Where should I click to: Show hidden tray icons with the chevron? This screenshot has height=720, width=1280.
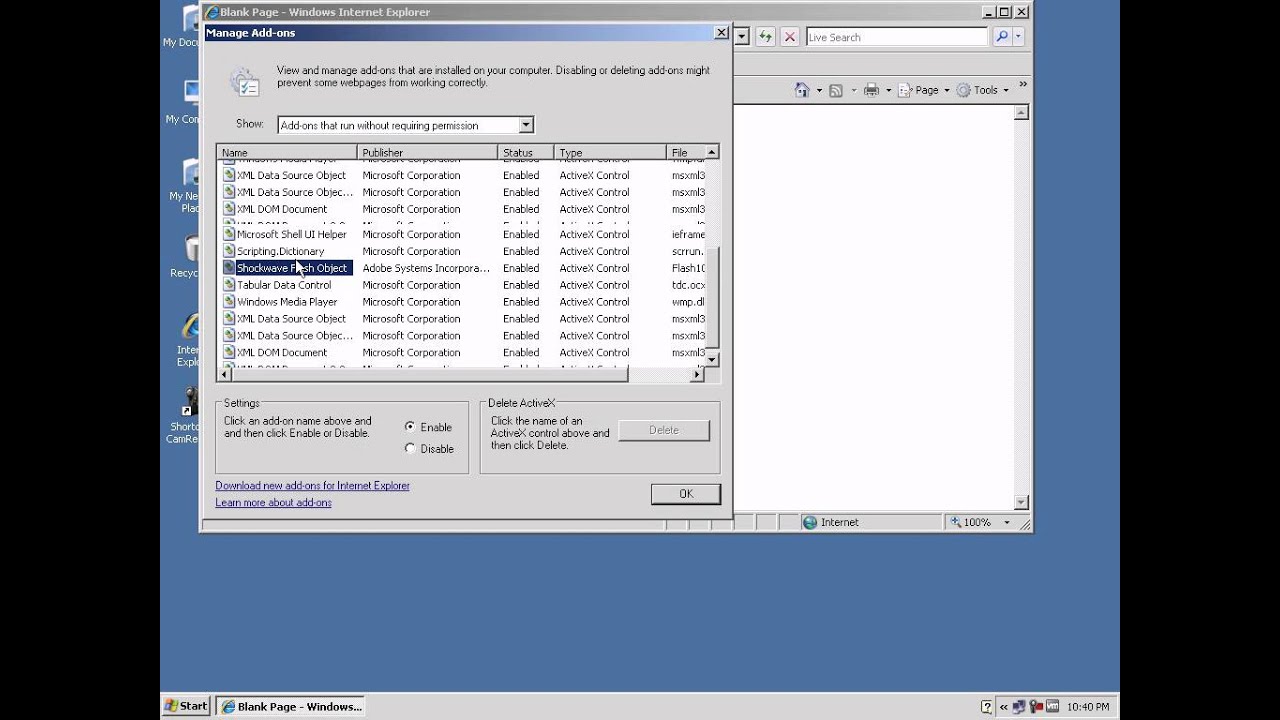[x=1004, y=707]
